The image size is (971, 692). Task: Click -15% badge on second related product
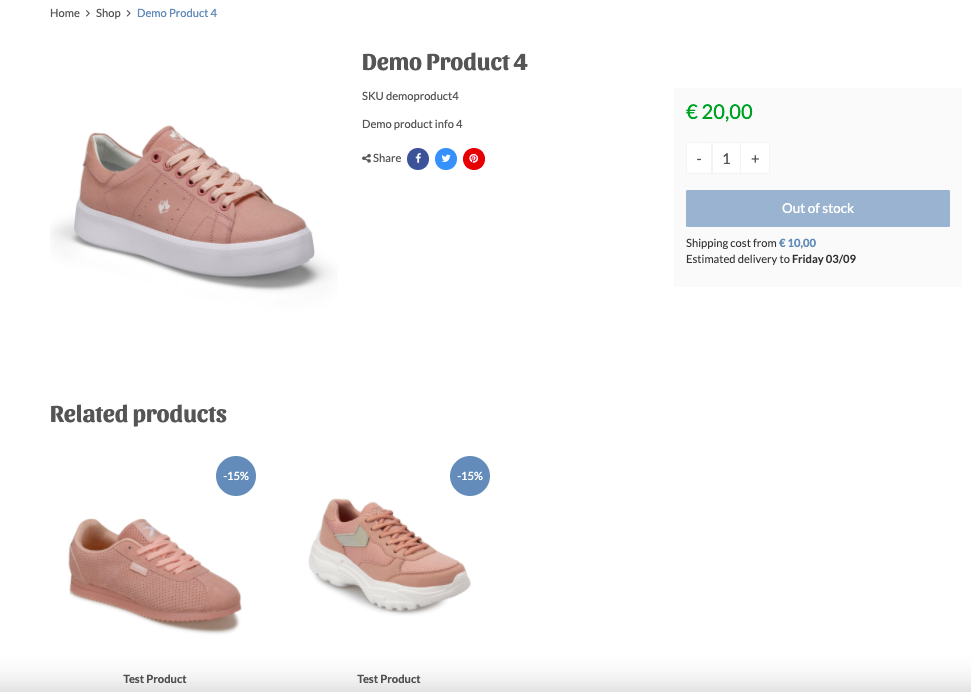pyautogui.click(x=470, y=476)
